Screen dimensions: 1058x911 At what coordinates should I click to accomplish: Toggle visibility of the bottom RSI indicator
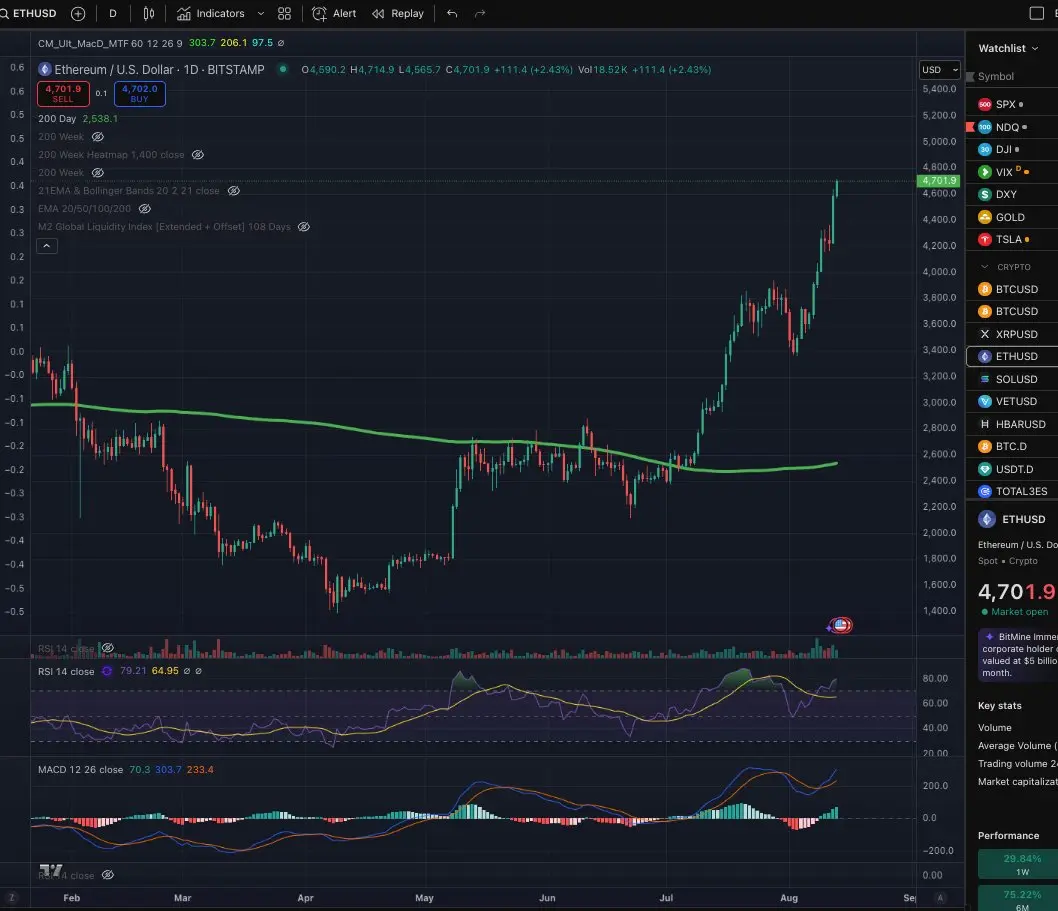pos(107,875)
